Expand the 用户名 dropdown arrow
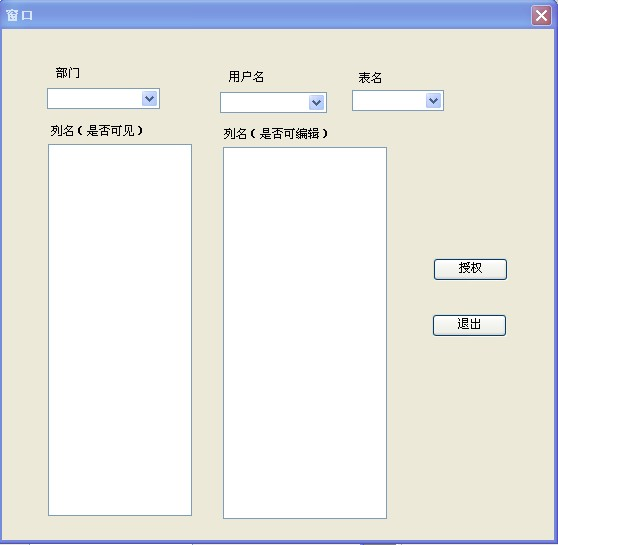 317,103
